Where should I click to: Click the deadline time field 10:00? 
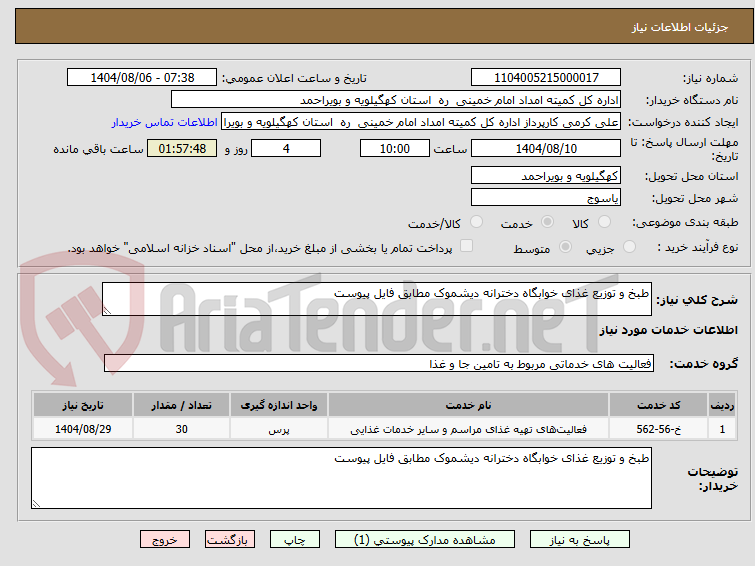(395, 148)
